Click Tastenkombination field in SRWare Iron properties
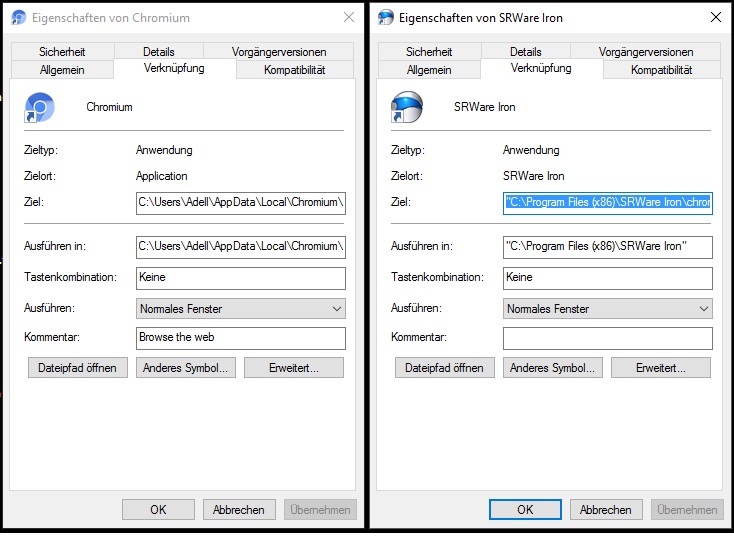 [608, 278]
